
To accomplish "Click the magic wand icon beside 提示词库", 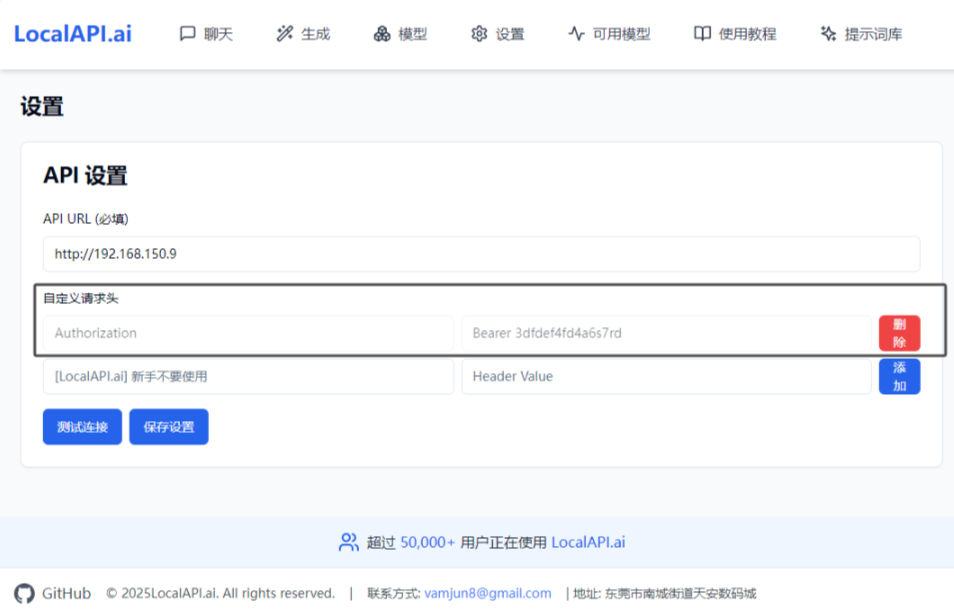I will (x=827, y=33).
